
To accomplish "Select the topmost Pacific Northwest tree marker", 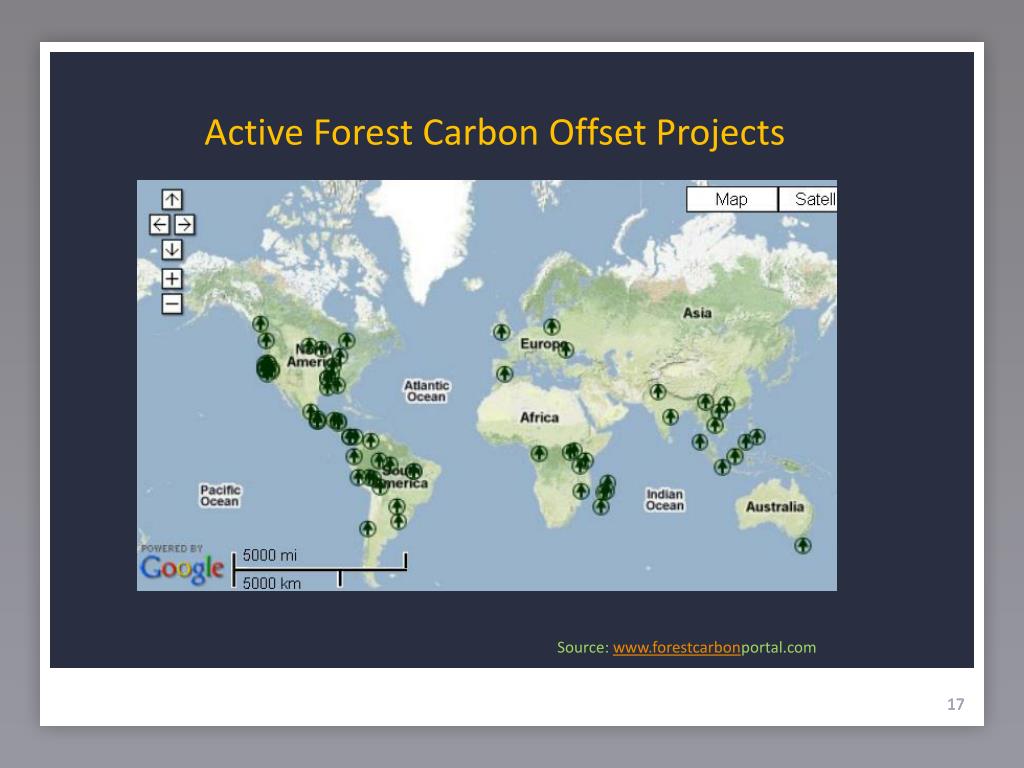I will (261, 323).
